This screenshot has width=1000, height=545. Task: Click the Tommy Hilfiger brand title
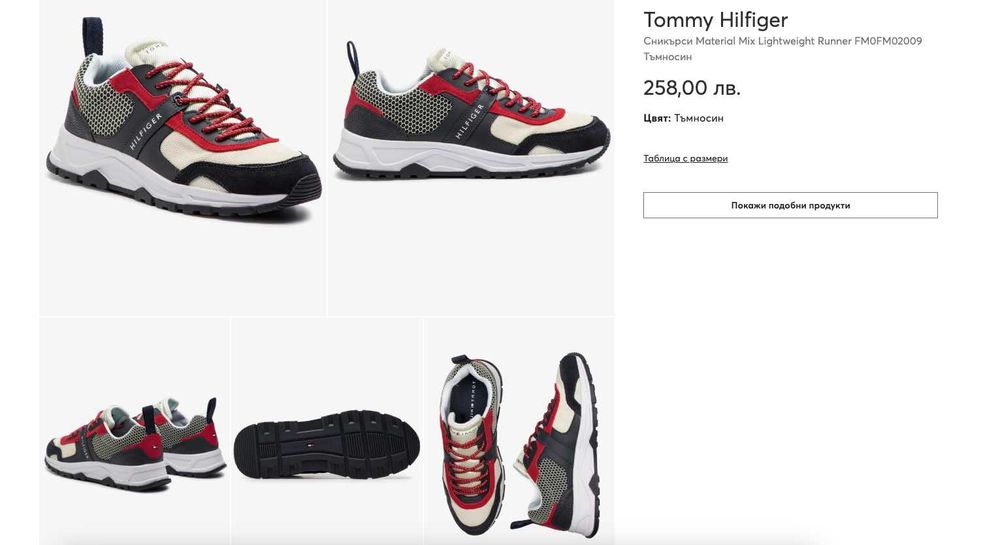point(716,20)
